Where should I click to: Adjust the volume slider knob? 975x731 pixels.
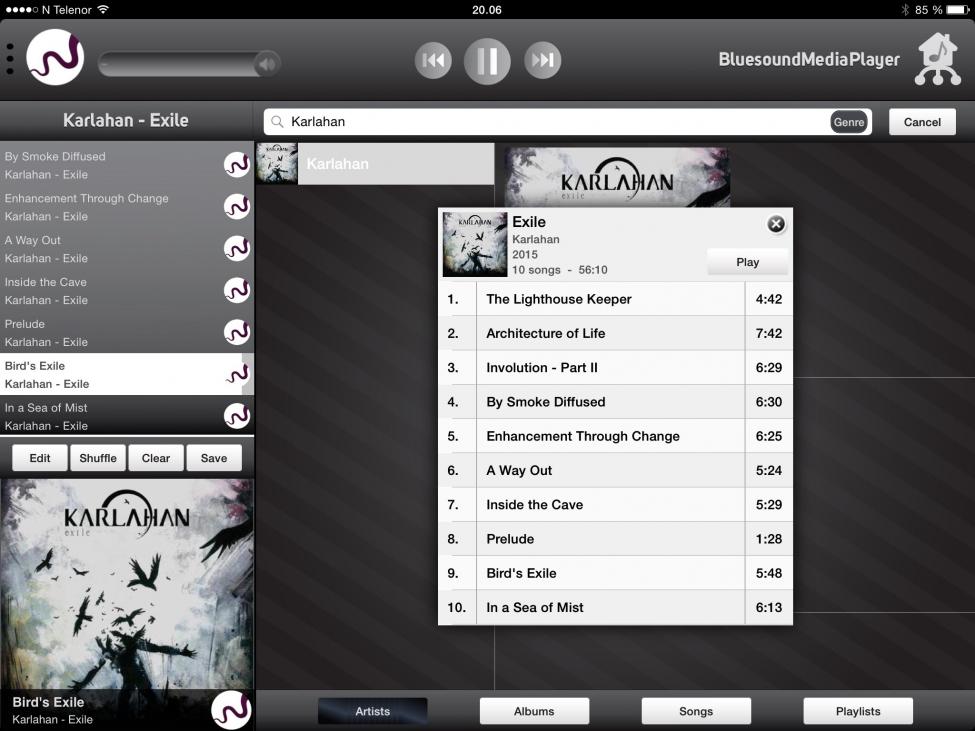[x=267, y=63]
